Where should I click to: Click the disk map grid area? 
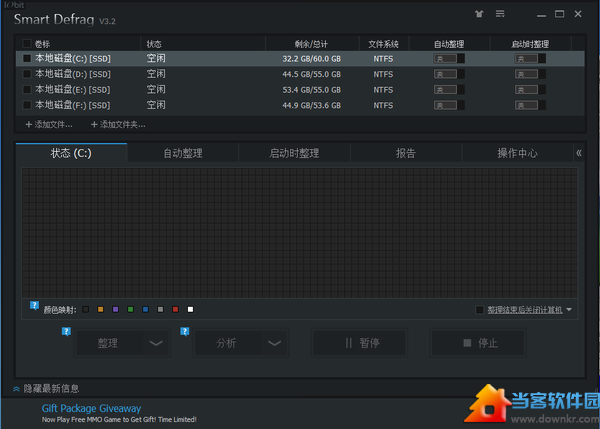click(x=300, y=233)
